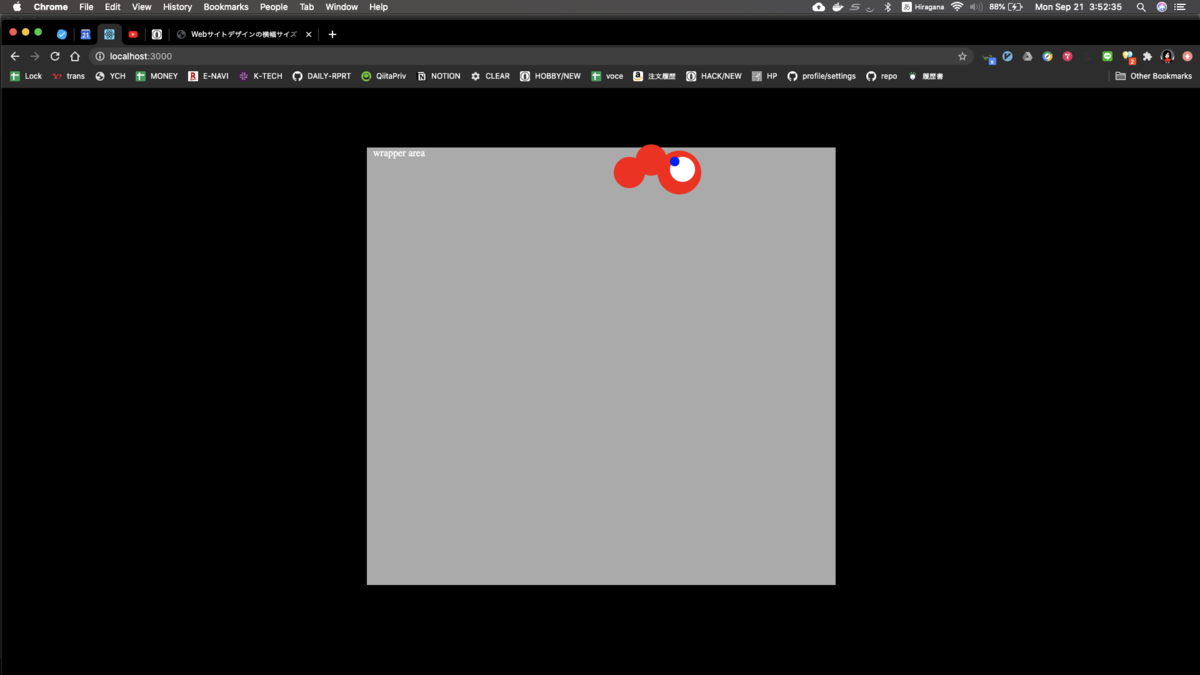Click the Google Drive extension icon
1200x675 pixels.
point(1027,56)
